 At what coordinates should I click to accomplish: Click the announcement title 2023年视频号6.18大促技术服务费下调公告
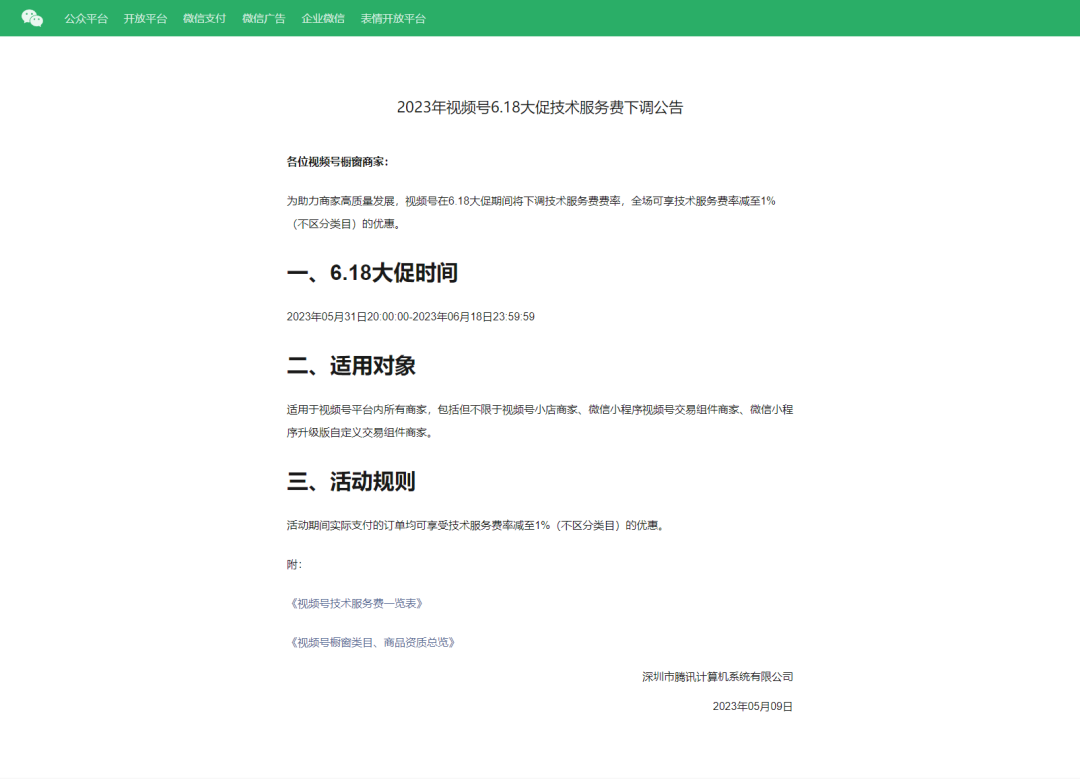[540, 104]
